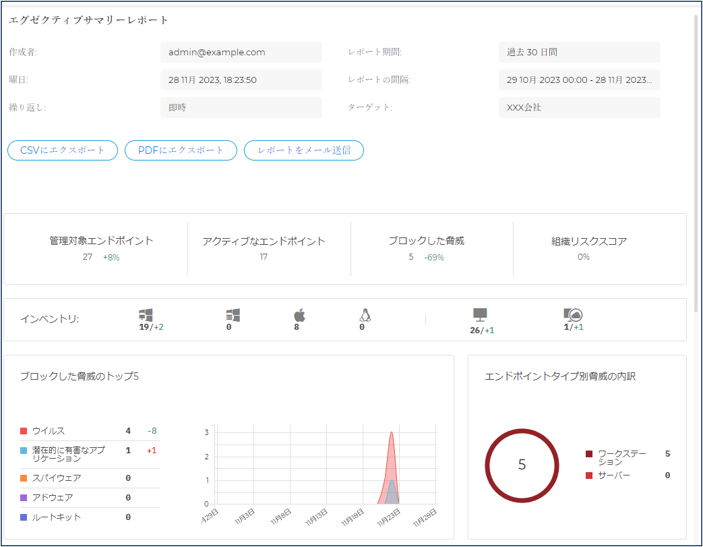703x547 pixels.
Task: Select the desktop monitor icon showing 26/+1
Action: [480, 315]
